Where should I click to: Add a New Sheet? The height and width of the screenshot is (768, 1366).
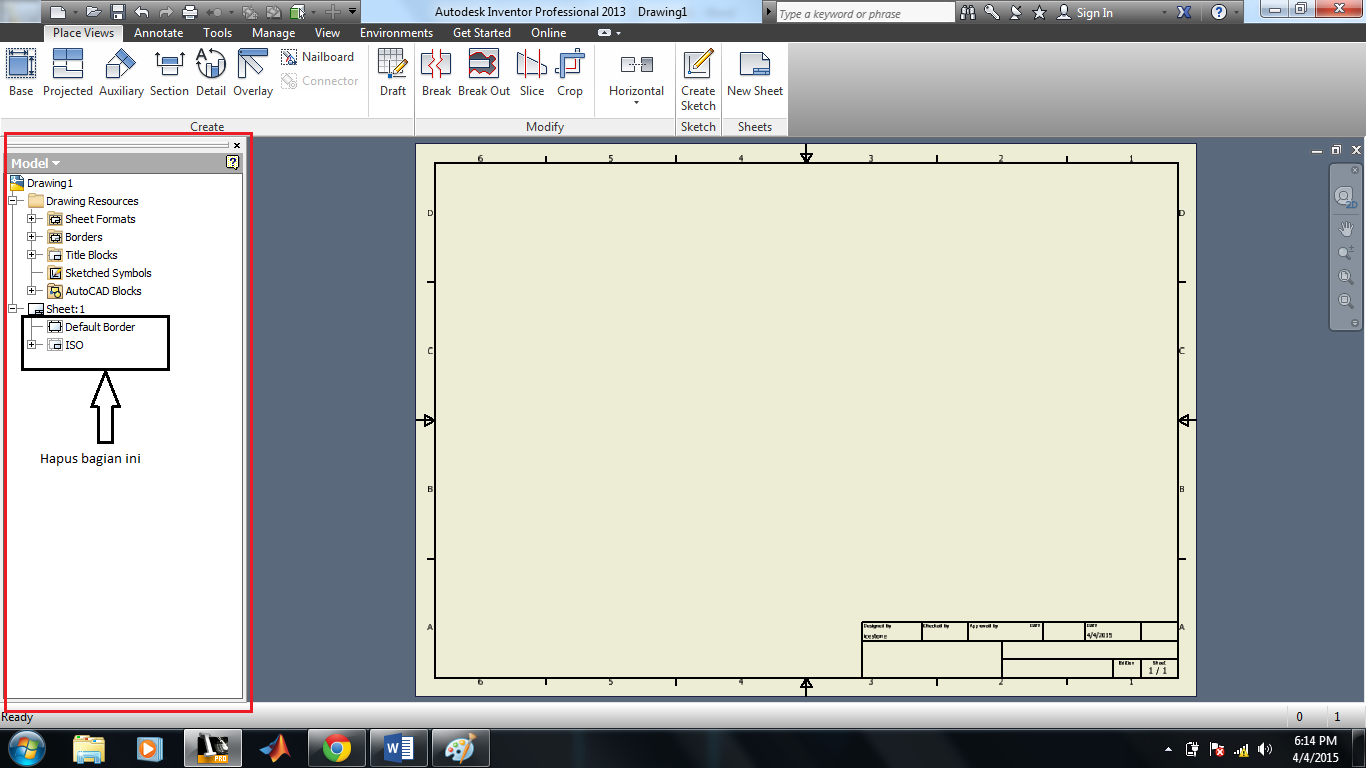[x=755, y=73]
